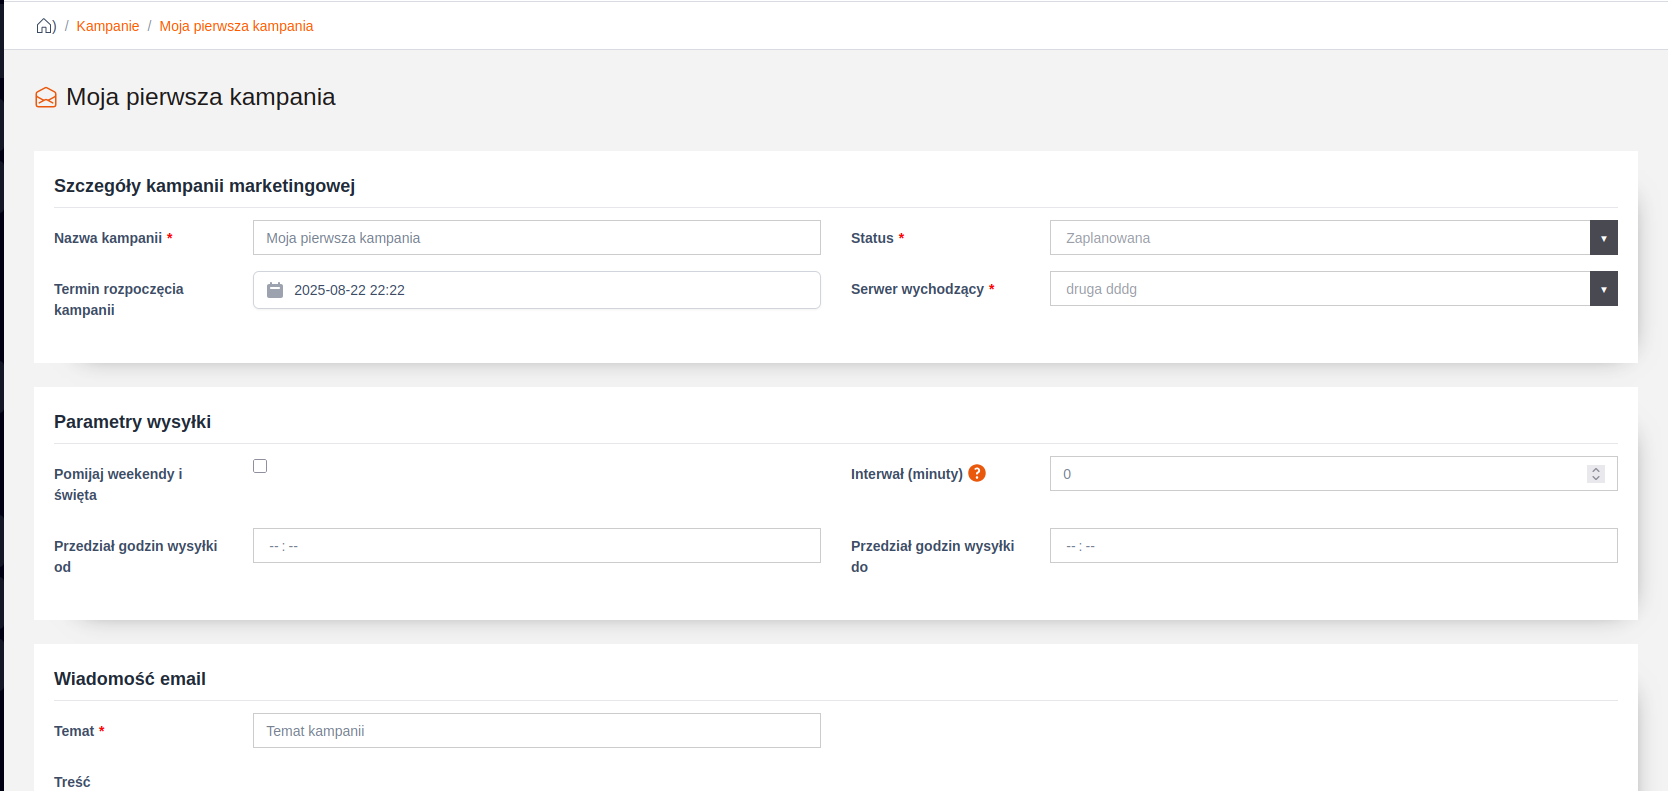Click the calendar icon in start date field
Image resolution: width=1668 pixels, height=791 pixels.
click(275, 290)
